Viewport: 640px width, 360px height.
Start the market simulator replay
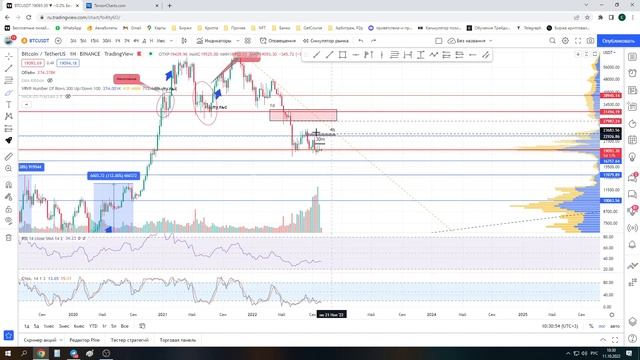pos(326,41)
